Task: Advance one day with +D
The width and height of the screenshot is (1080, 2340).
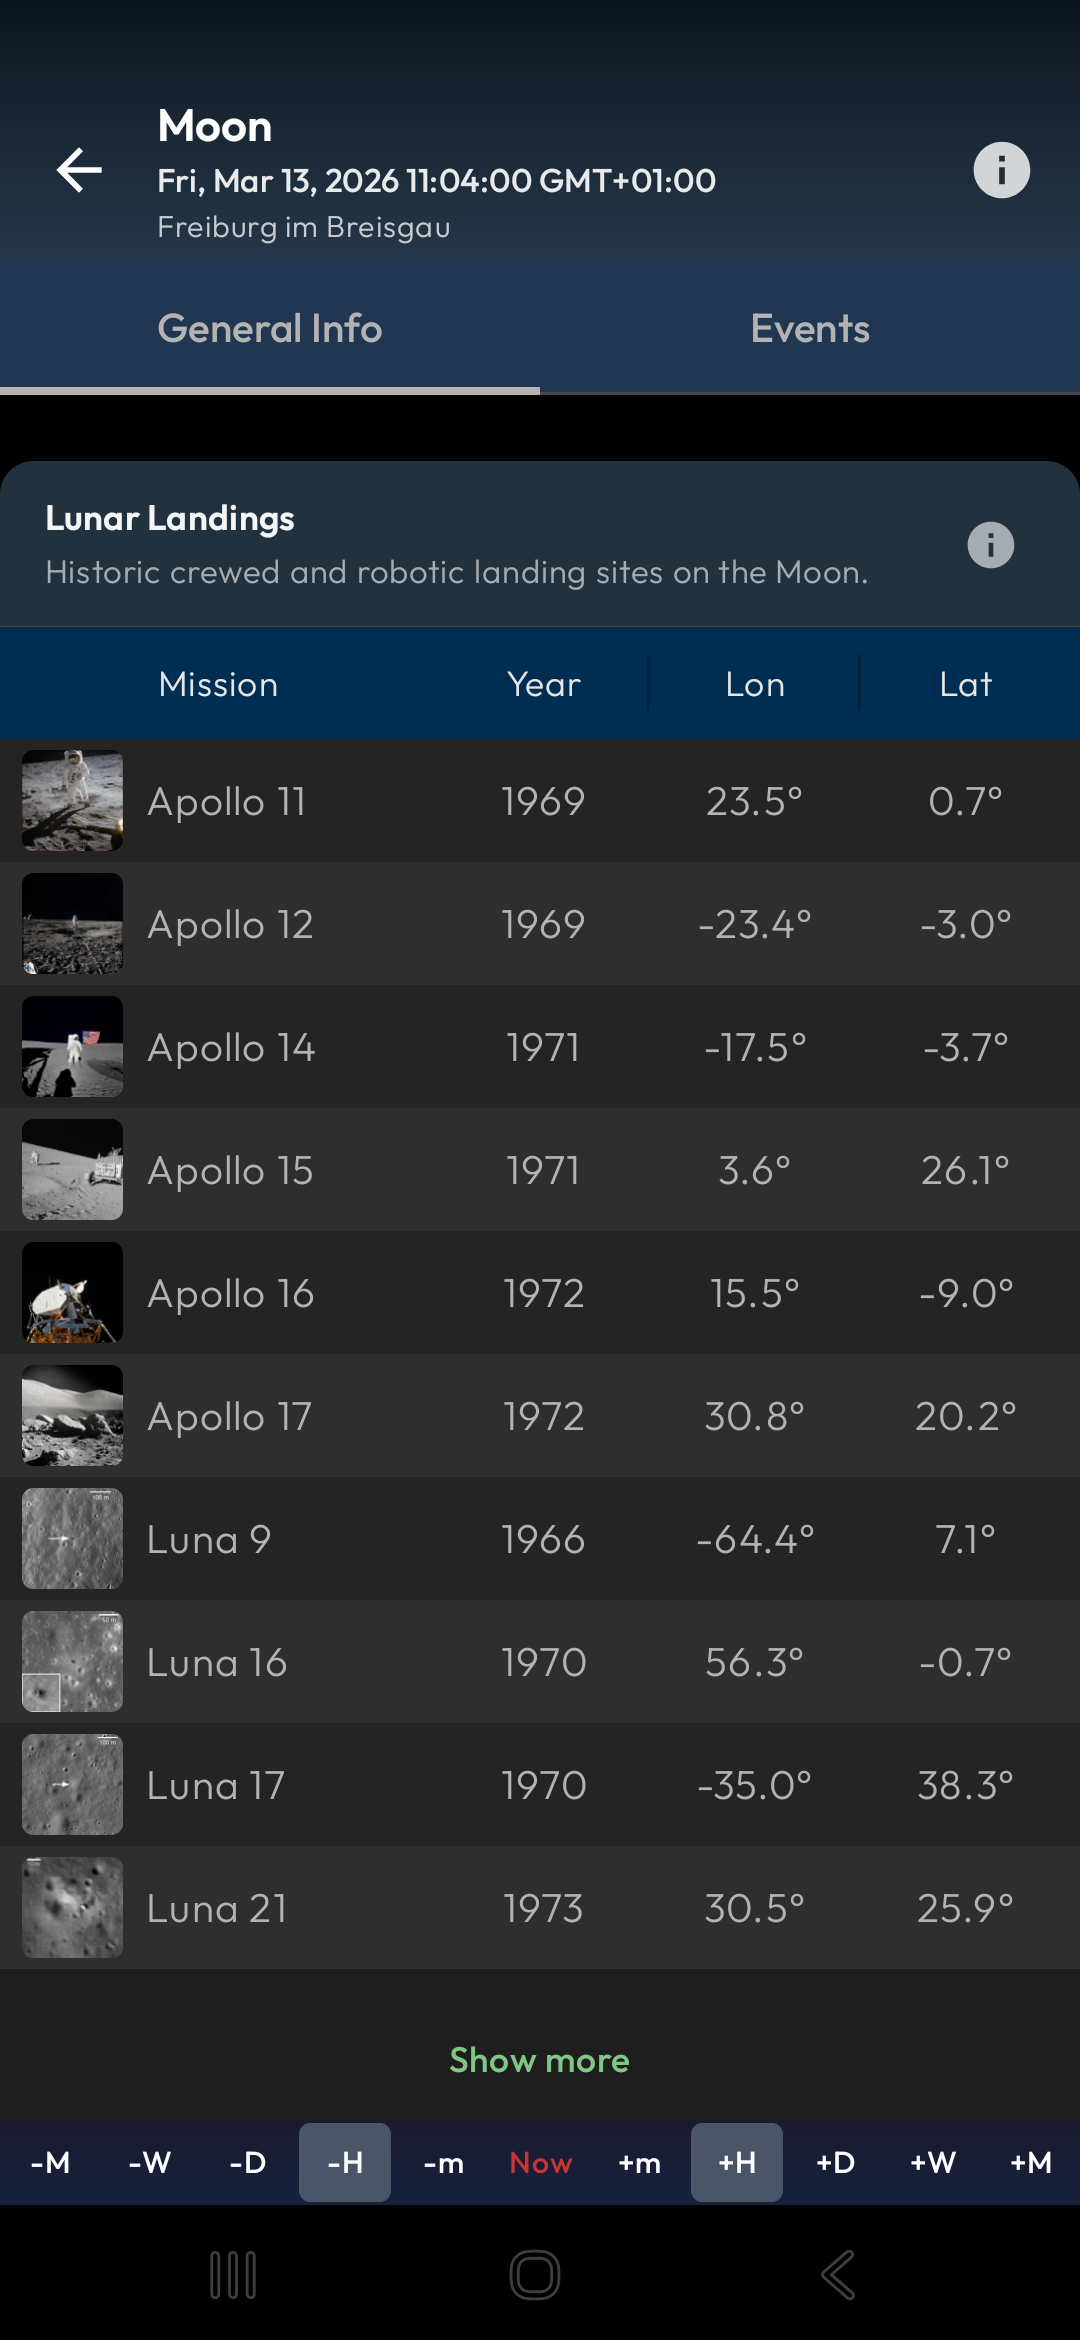Action: 835,2162
